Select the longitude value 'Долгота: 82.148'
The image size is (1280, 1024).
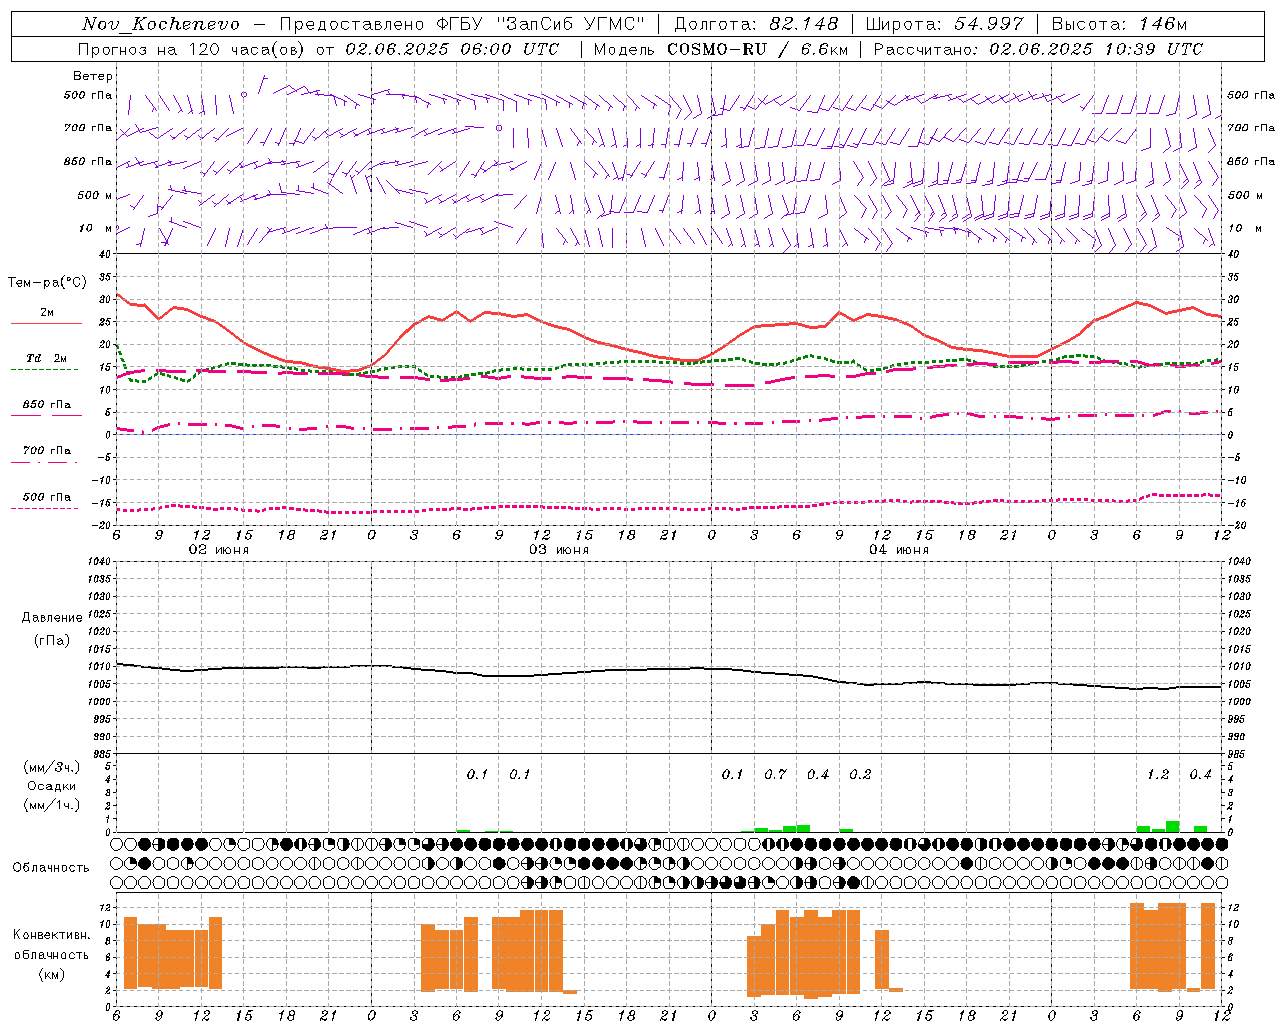756,24
